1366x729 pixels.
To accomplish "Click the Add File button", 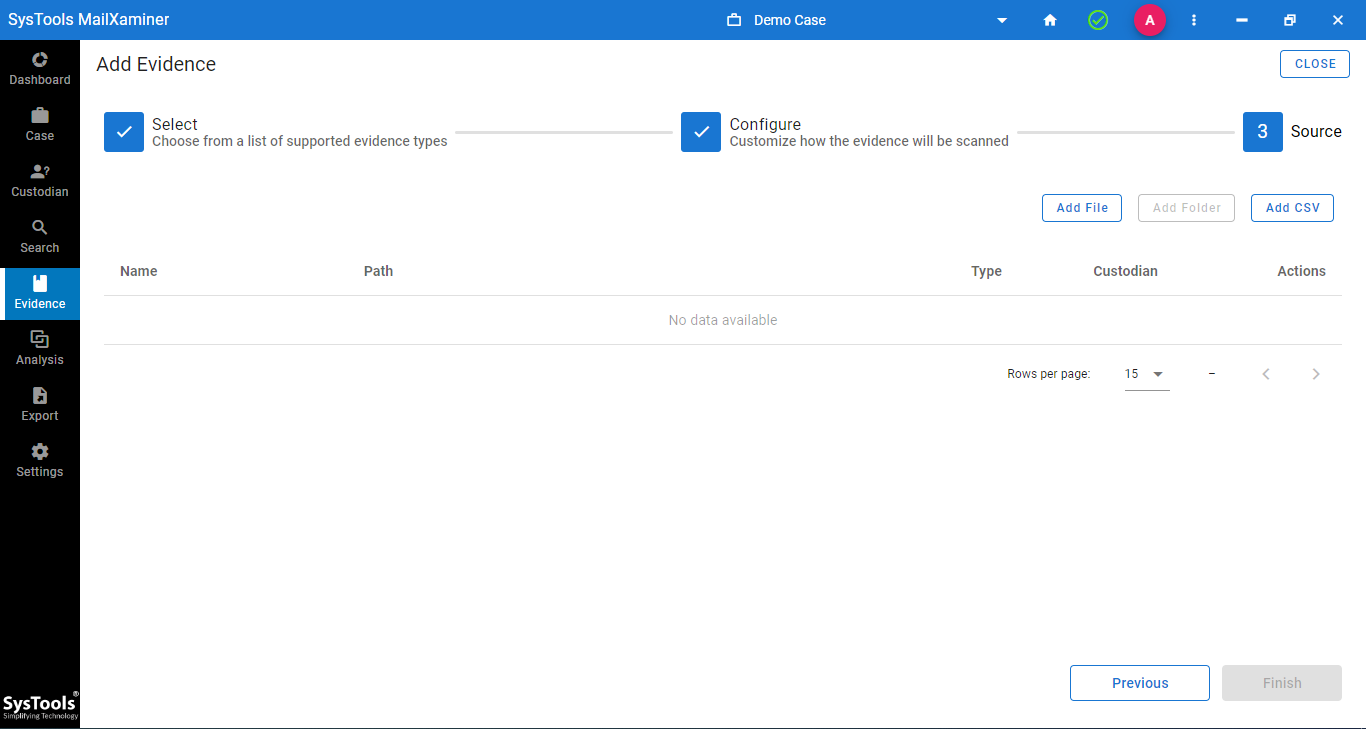I will 1082,208.
